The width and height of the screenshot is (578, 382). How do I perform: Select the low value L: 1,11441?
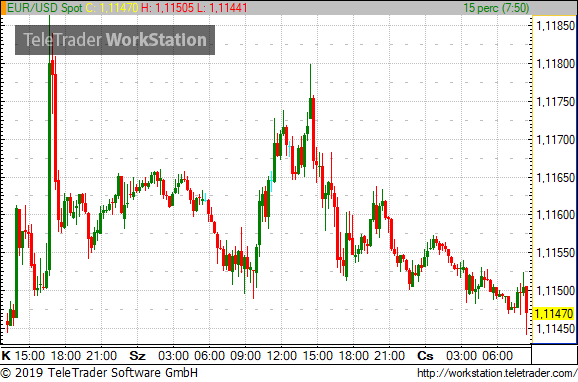[x=222, y=8]
